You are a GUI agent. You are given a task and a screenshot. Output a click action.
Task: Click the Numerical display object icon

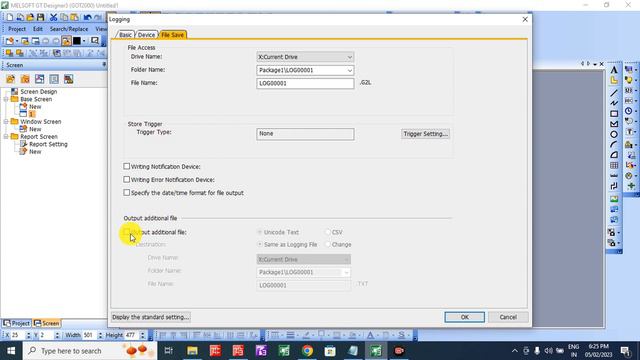pos(629,90)
